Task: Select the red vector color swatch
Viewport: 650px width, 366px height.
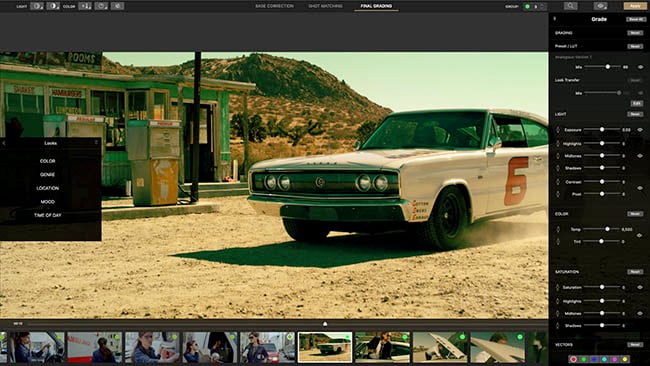Action: pos(574,359)
